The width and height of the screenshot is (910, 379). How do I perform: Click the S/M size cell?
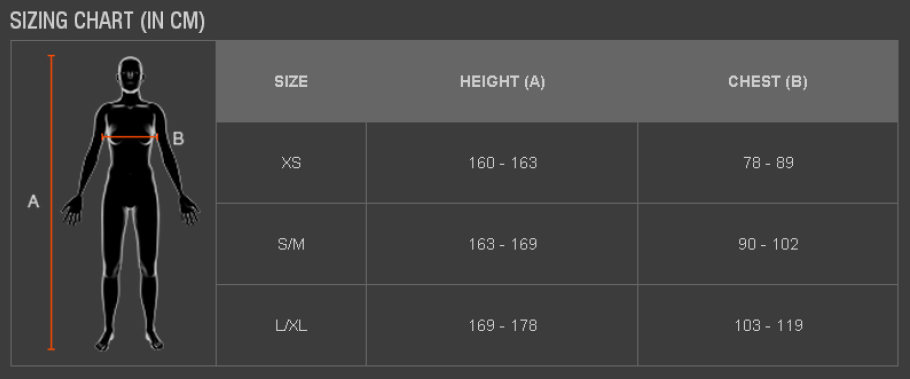tap(291, 244)
